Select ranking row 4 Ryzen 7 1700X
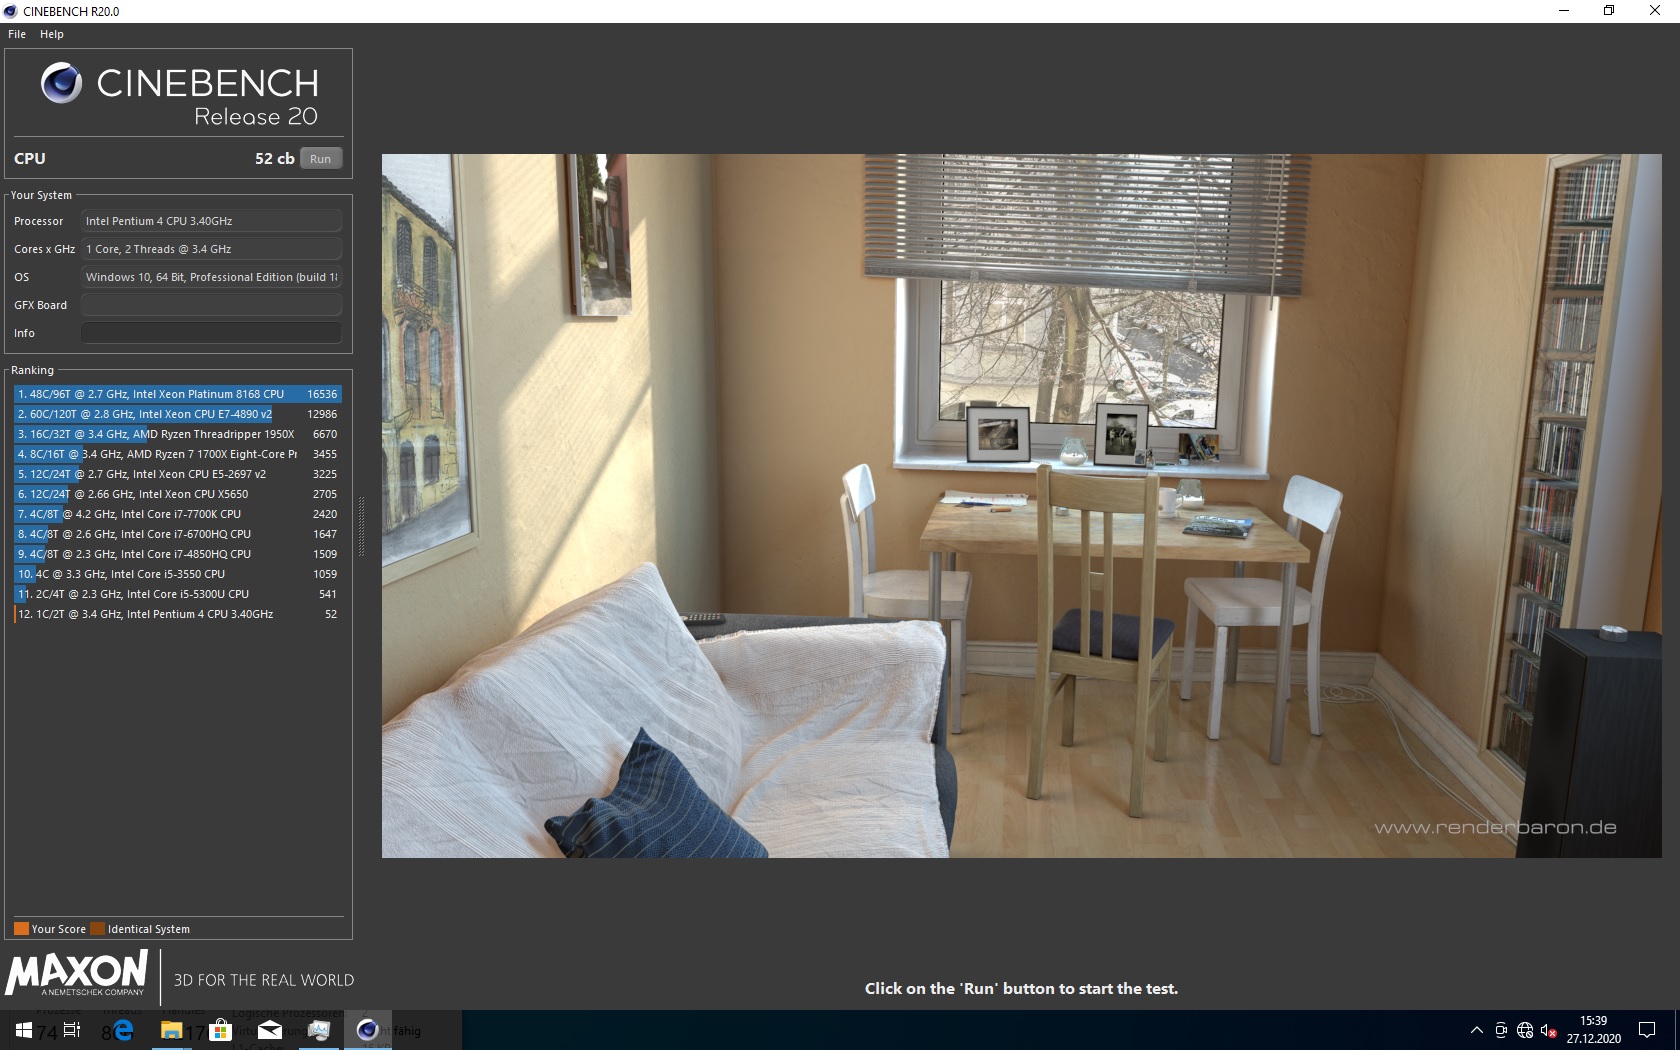 coord(178,454)
